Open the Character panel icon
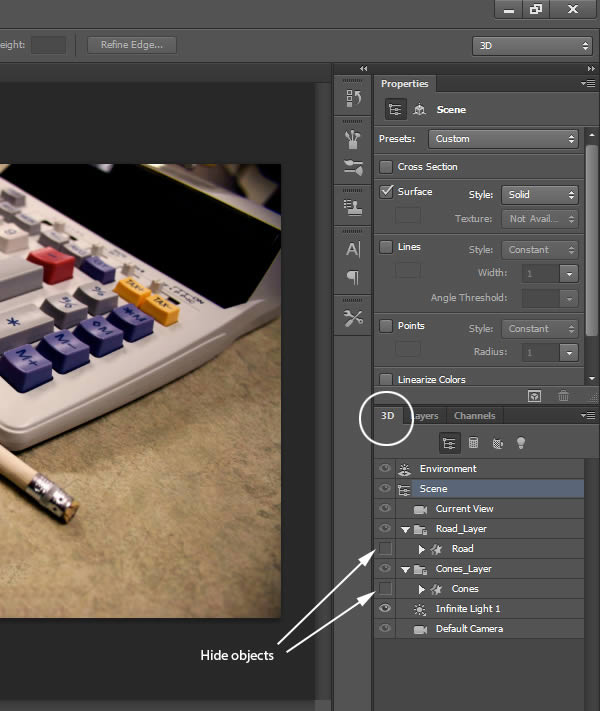This screenshot has height=711, width=600. (353, 249)
